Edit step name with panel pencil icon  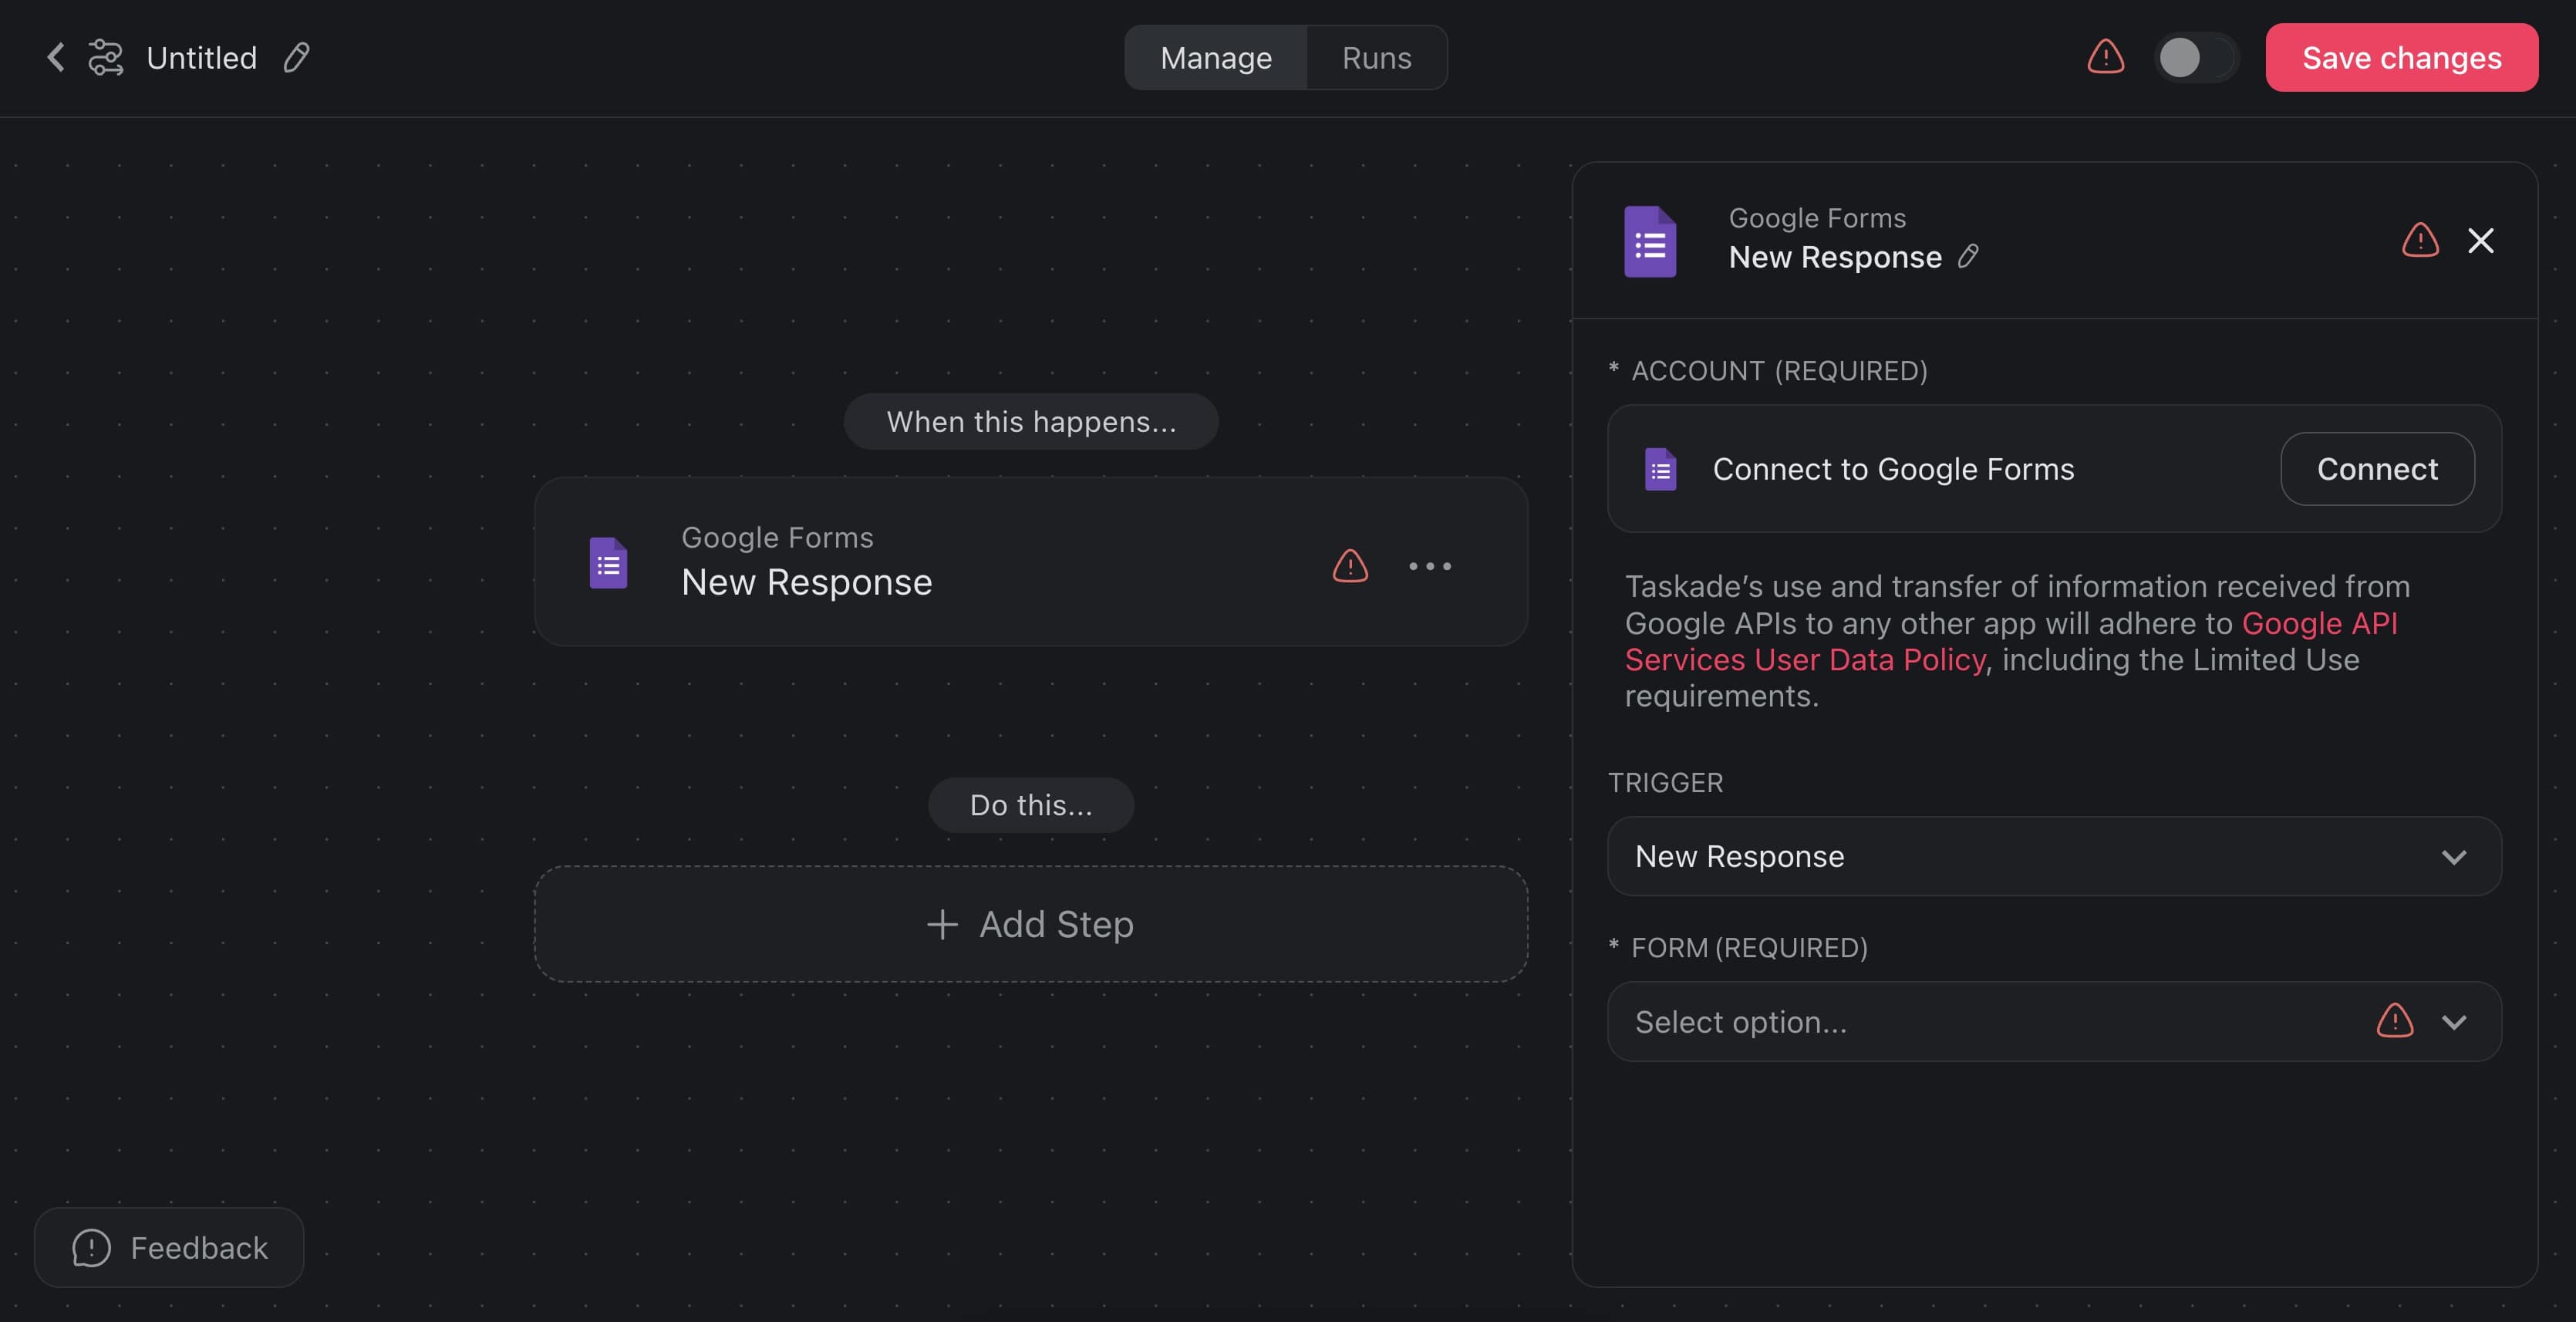pos(1967,257)
